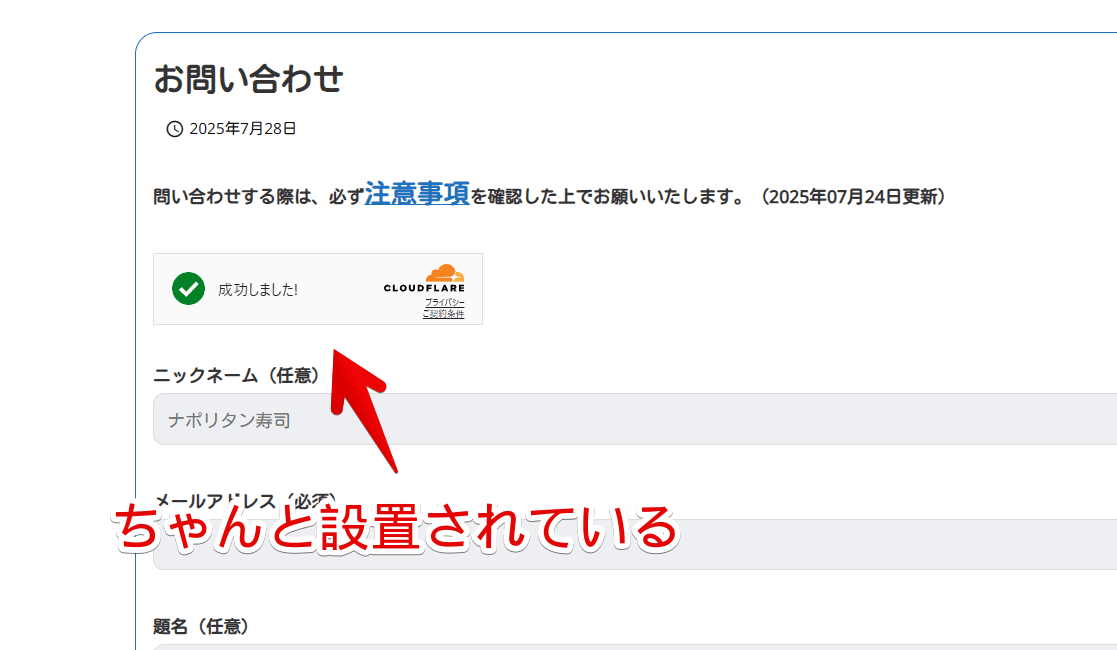Open the ご契約条件 link
1117x650 pixels.
(444, 315)
